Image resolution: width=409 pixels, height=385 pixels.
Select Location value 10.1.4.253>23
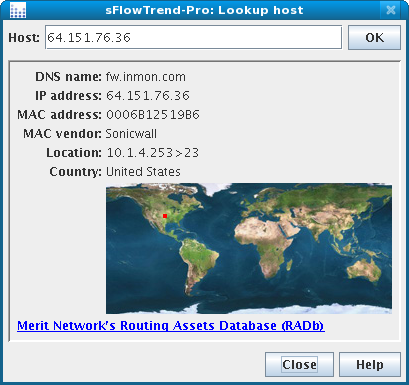click(153, 153)
